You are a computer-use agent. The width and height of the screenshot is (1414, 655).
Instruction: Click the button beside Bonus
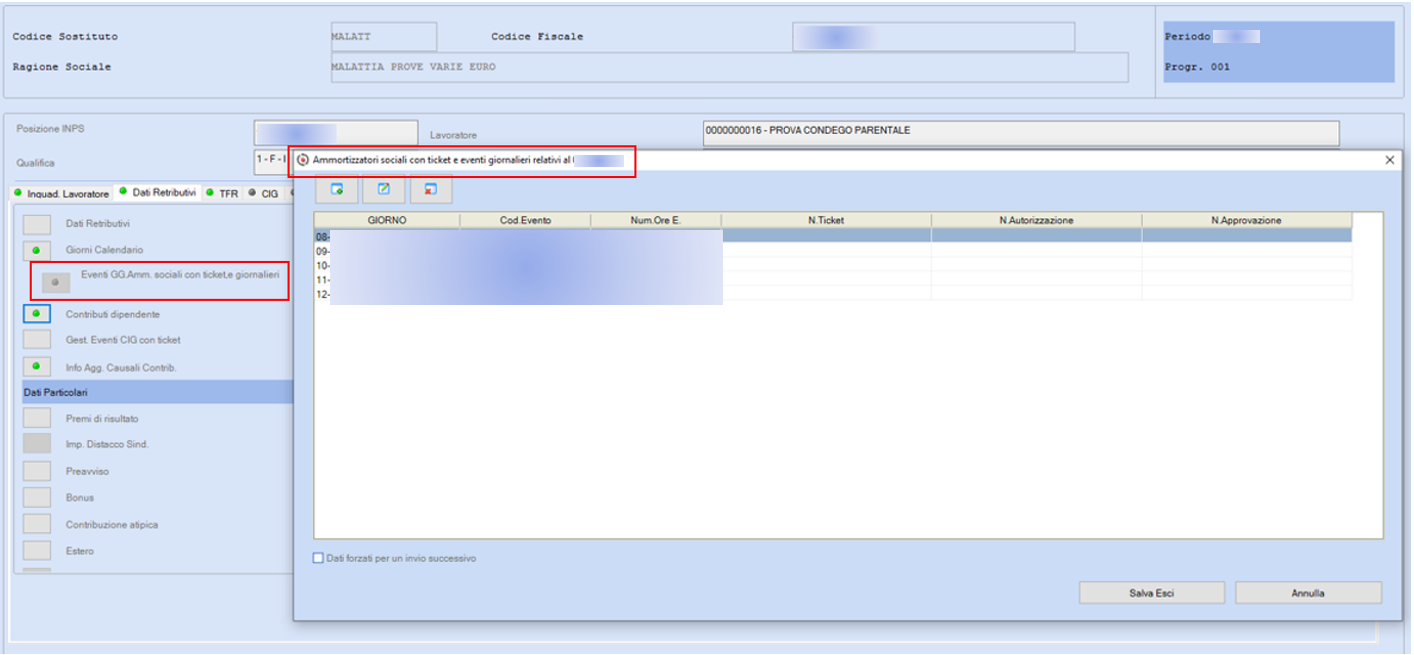pyautogui.click(x=37, y=497)
